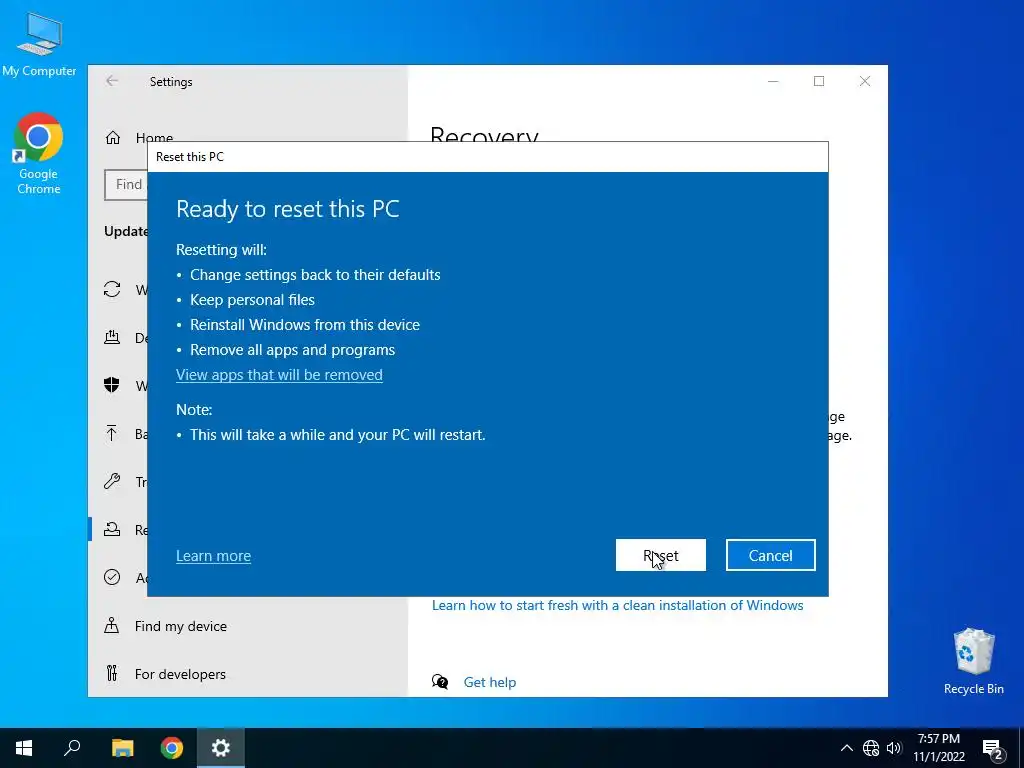
Task: Click 'Reinstall Windows from this device' text
Action: pyautogui.click(x=305, y=325)
